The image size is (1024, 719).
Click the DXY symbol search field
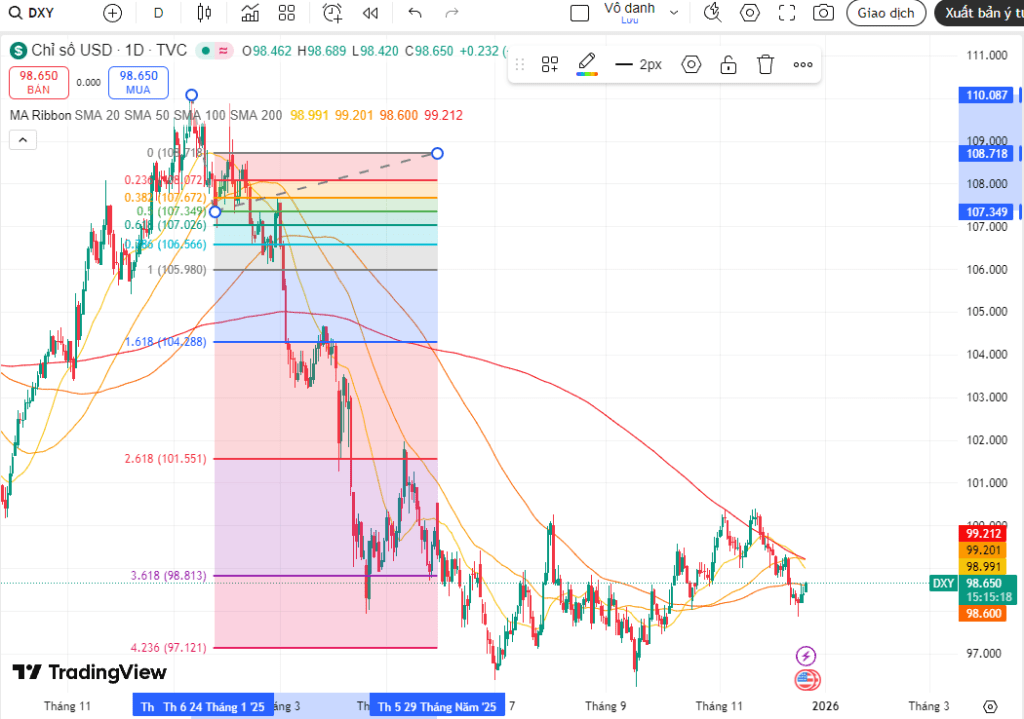(40, 13)
